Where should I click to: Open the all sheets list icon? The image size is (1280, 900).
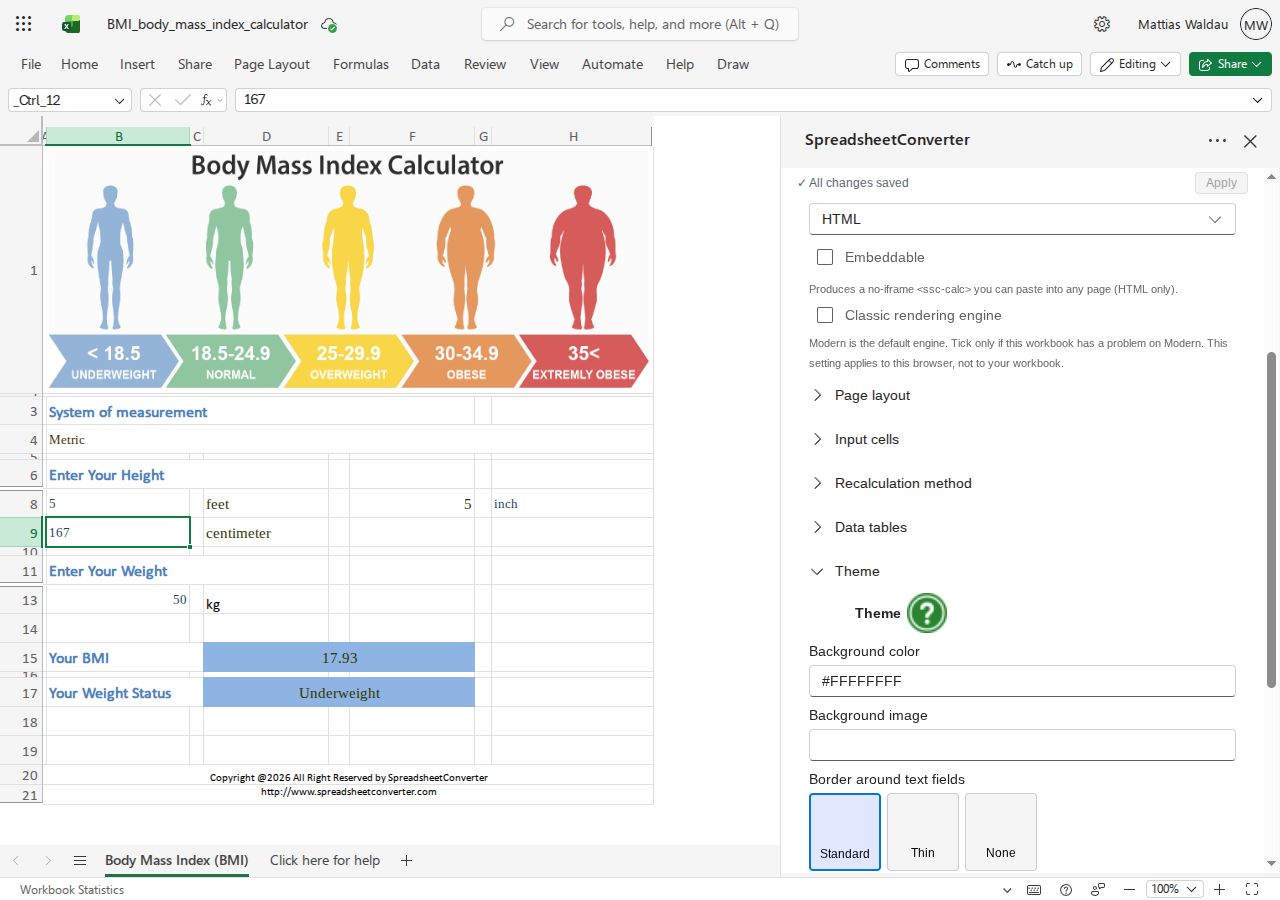(80, 860)
